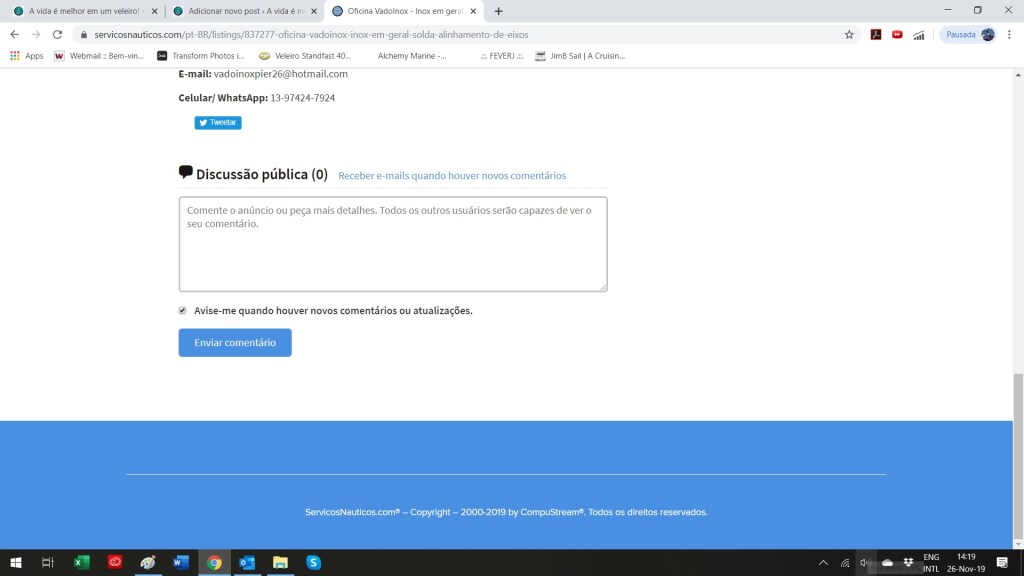Open Excel from the Windows taskbar

(x=81, y=563)
